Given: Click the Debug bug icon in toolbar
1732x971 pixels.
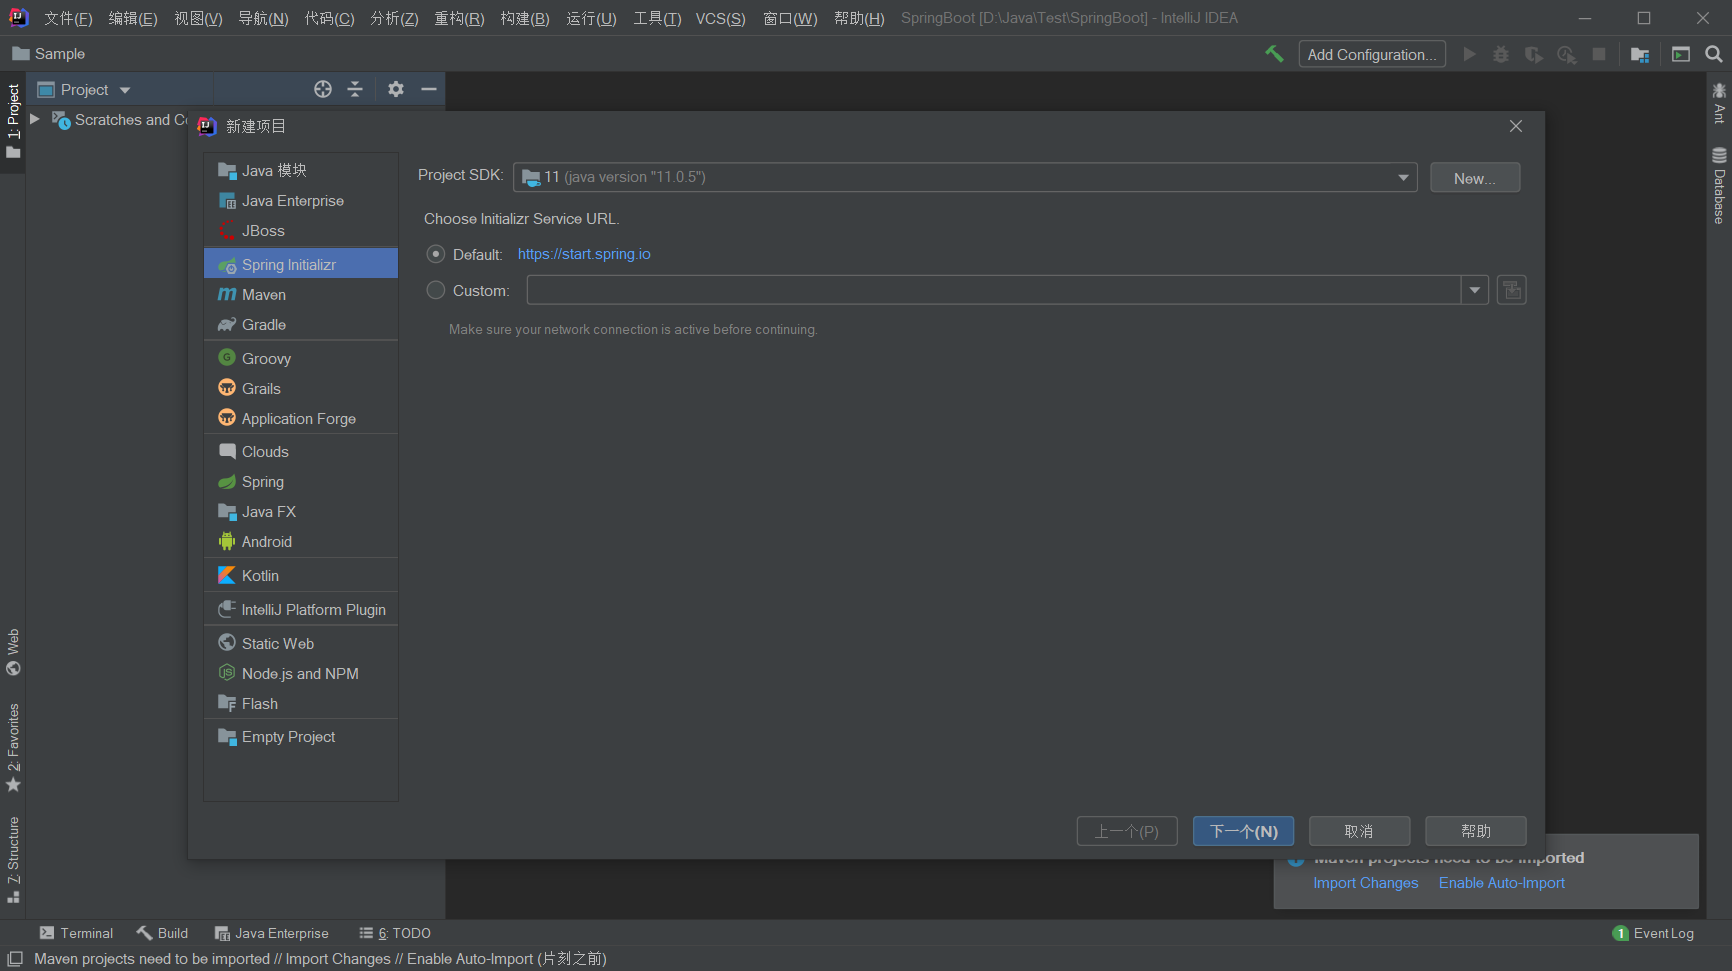Looking at the screenshot, I should pyautogui.click(x=1501, y=54).
